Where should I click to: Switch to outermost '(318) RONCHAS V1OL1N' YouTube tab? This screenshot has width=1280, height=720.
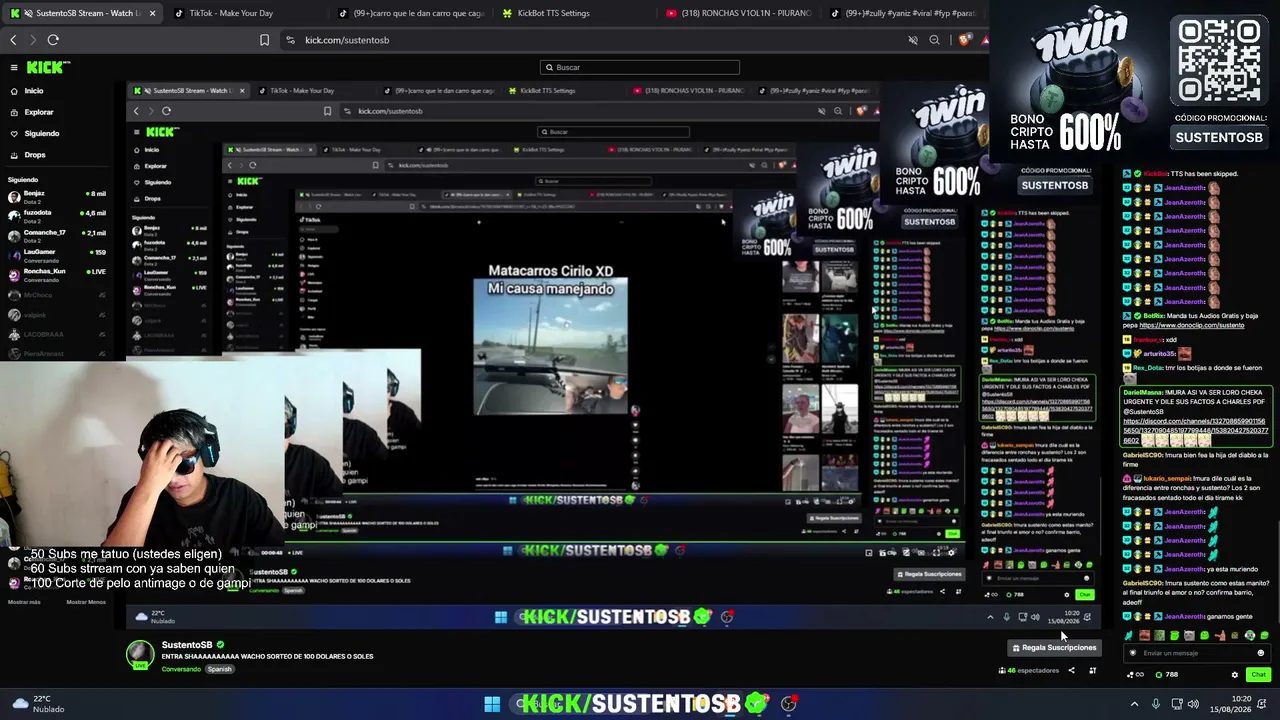(x=740, y=13)
